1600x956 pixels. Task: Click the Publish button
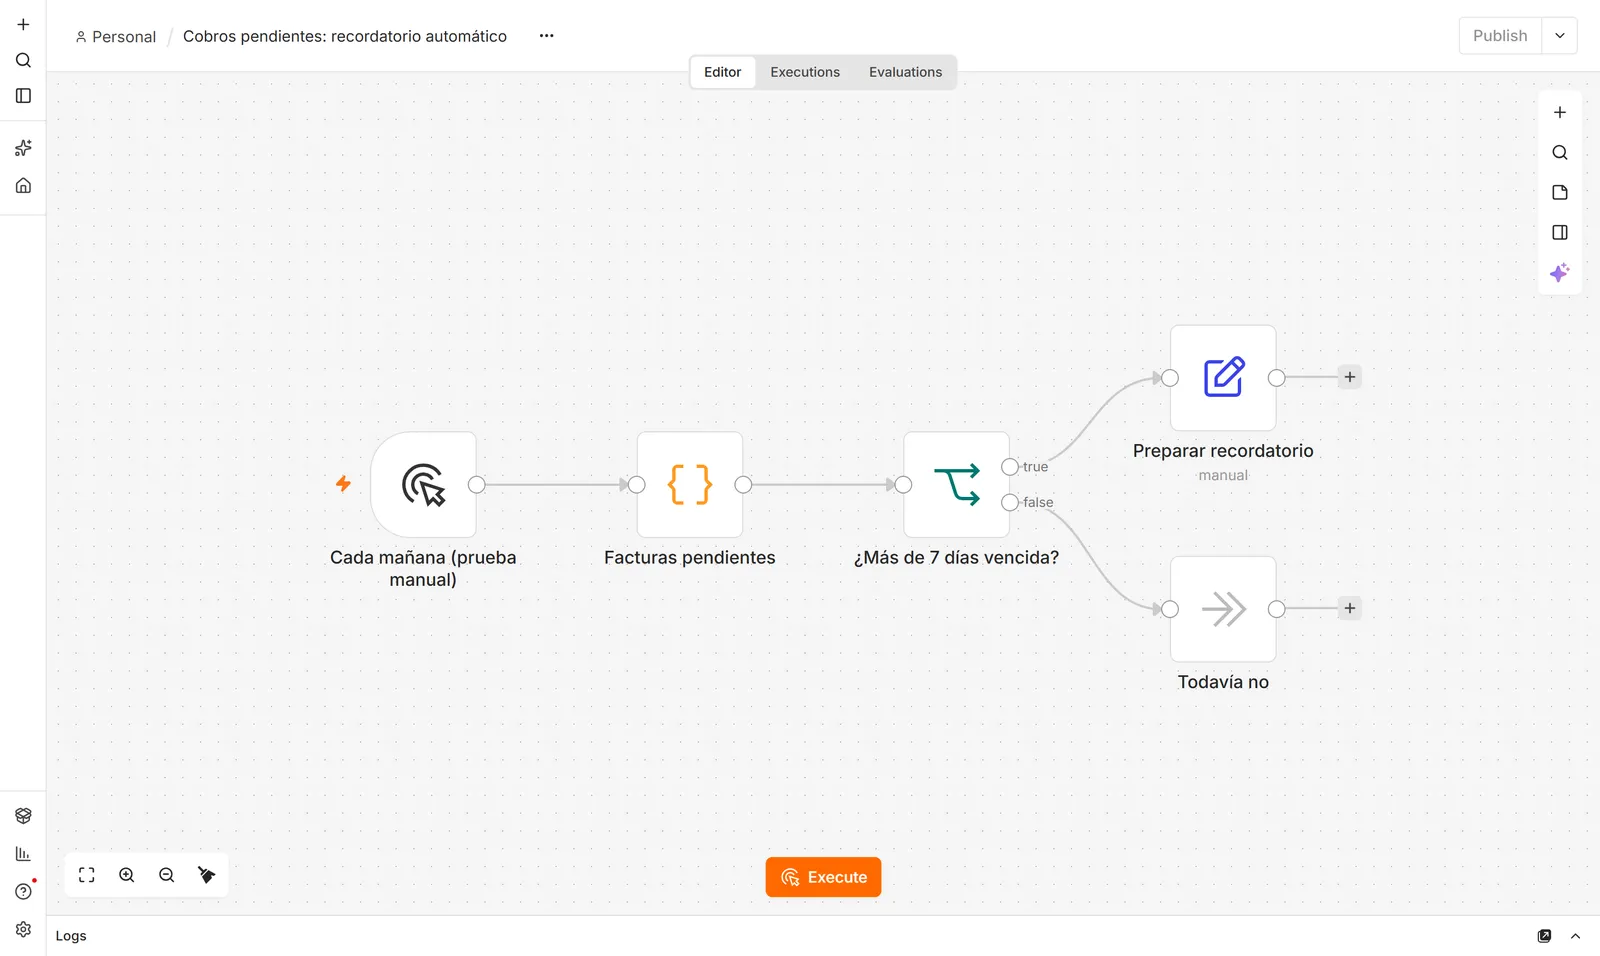(1500, 36)
